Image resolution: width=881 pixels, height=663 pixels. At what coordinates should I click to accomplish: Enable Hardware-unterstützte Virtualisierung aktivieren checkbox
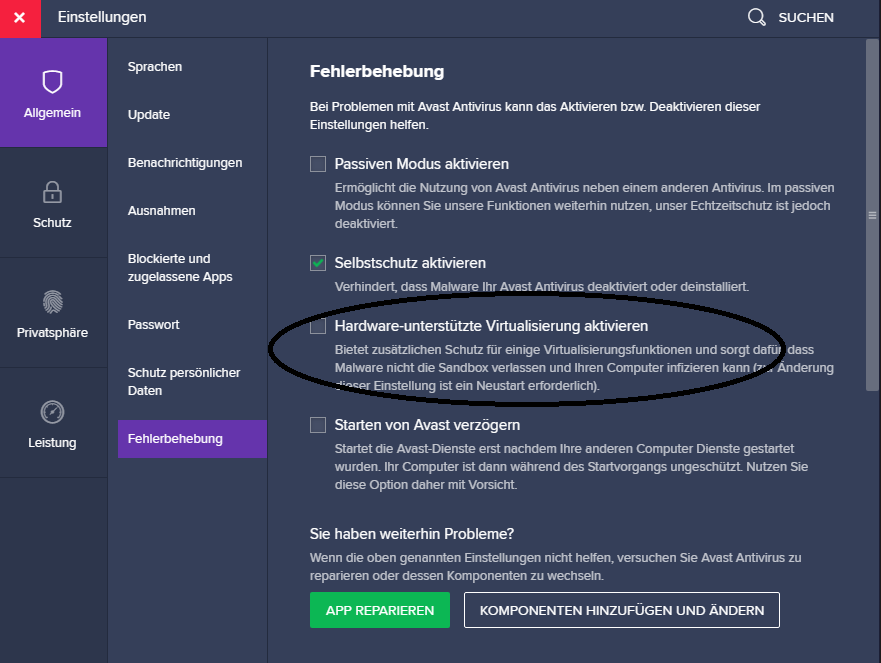click(318, 326)
